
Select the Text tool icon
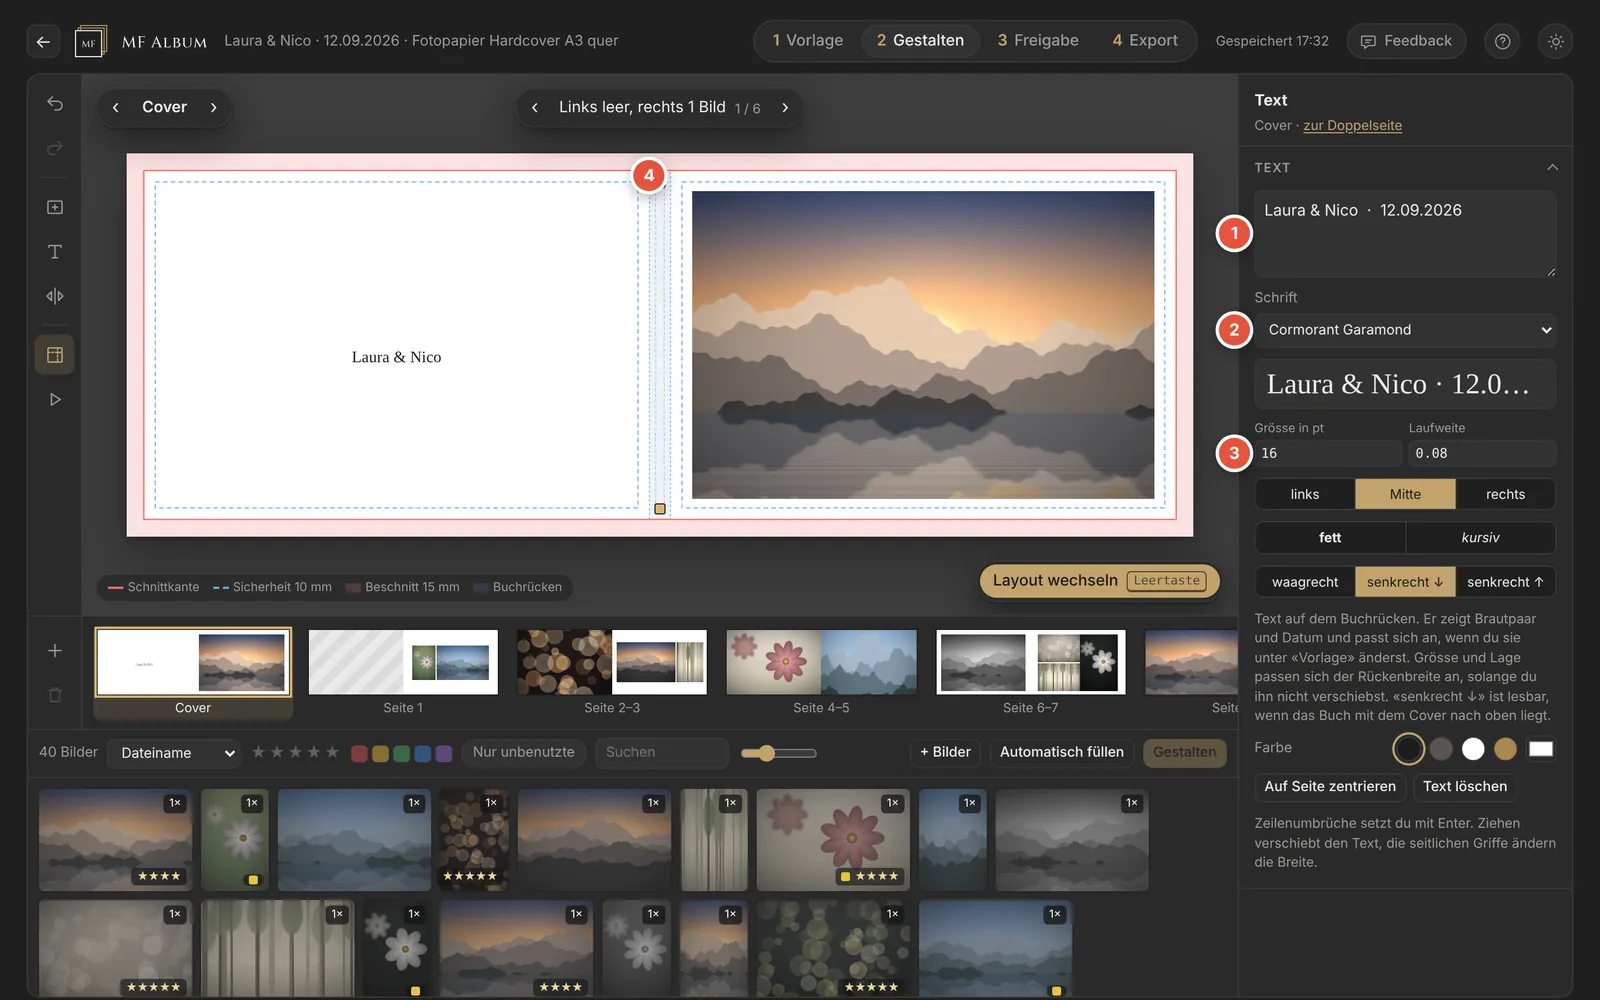(x=55, y=252)
